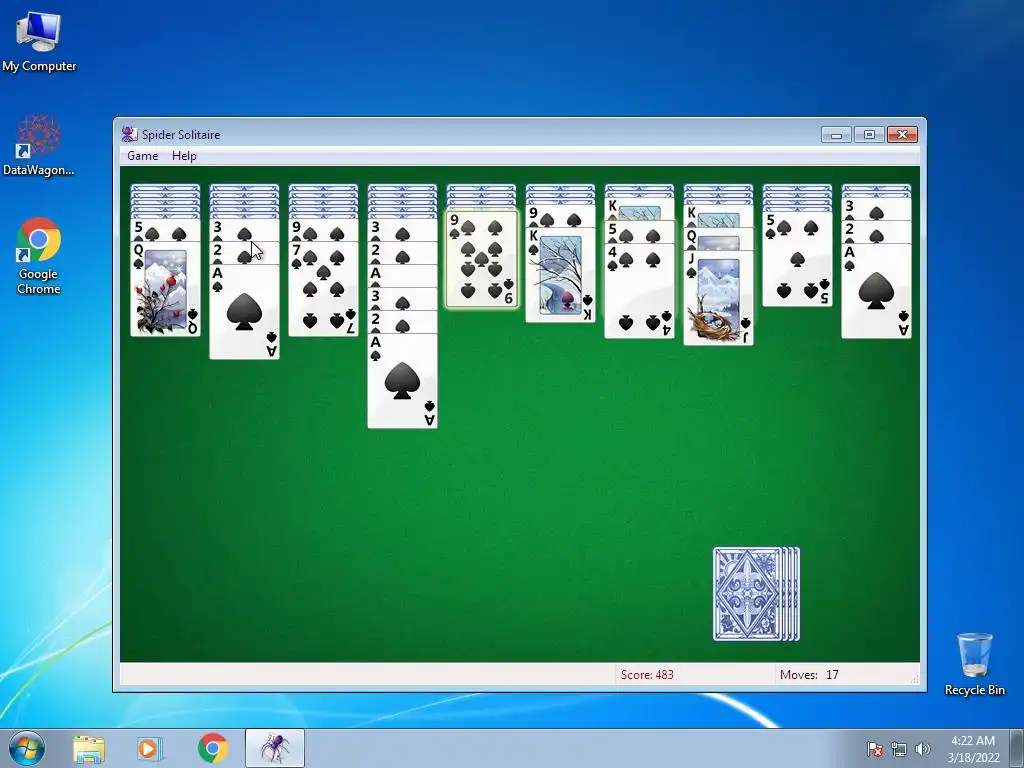Open the Game menu

[x=142, y=156]
